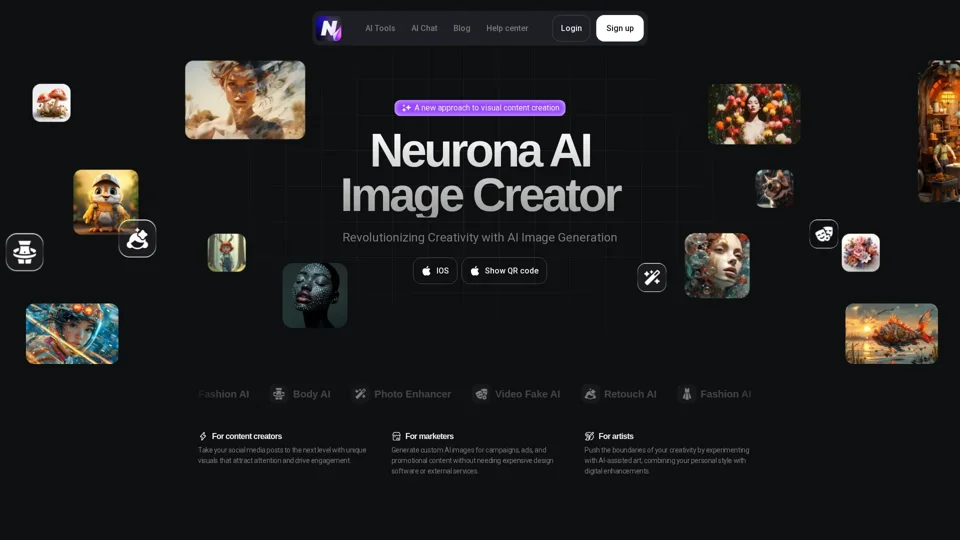Viewport: 960px width, 540px height.
Task: Click the Video Fake AI masks icon in carousel
Action: pos(481,394)
